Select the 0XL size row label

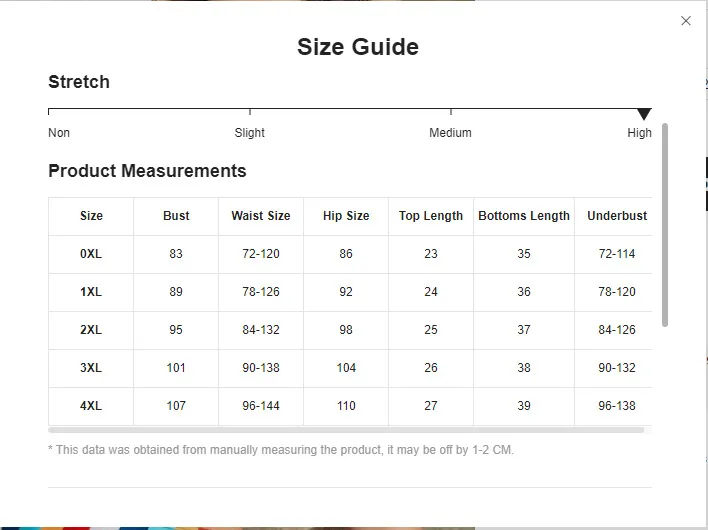pyautogui.click(x=91, y=254)
